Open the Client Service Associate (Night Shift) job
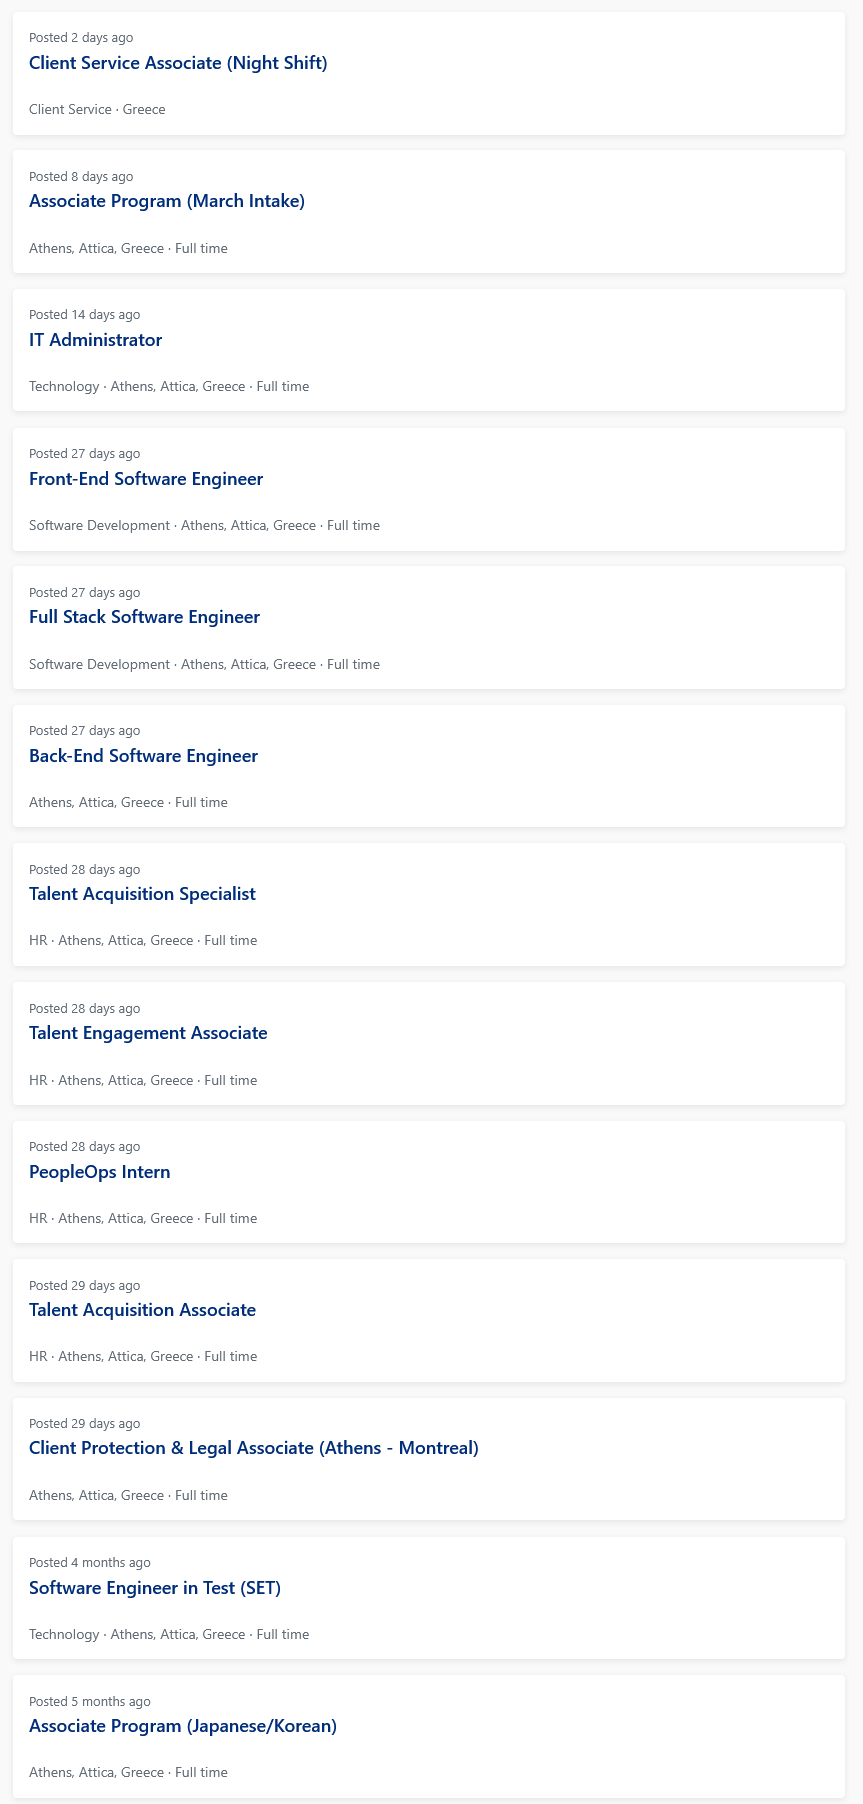Viewport: 863px width, 1804px height. (x=178, y=63)
